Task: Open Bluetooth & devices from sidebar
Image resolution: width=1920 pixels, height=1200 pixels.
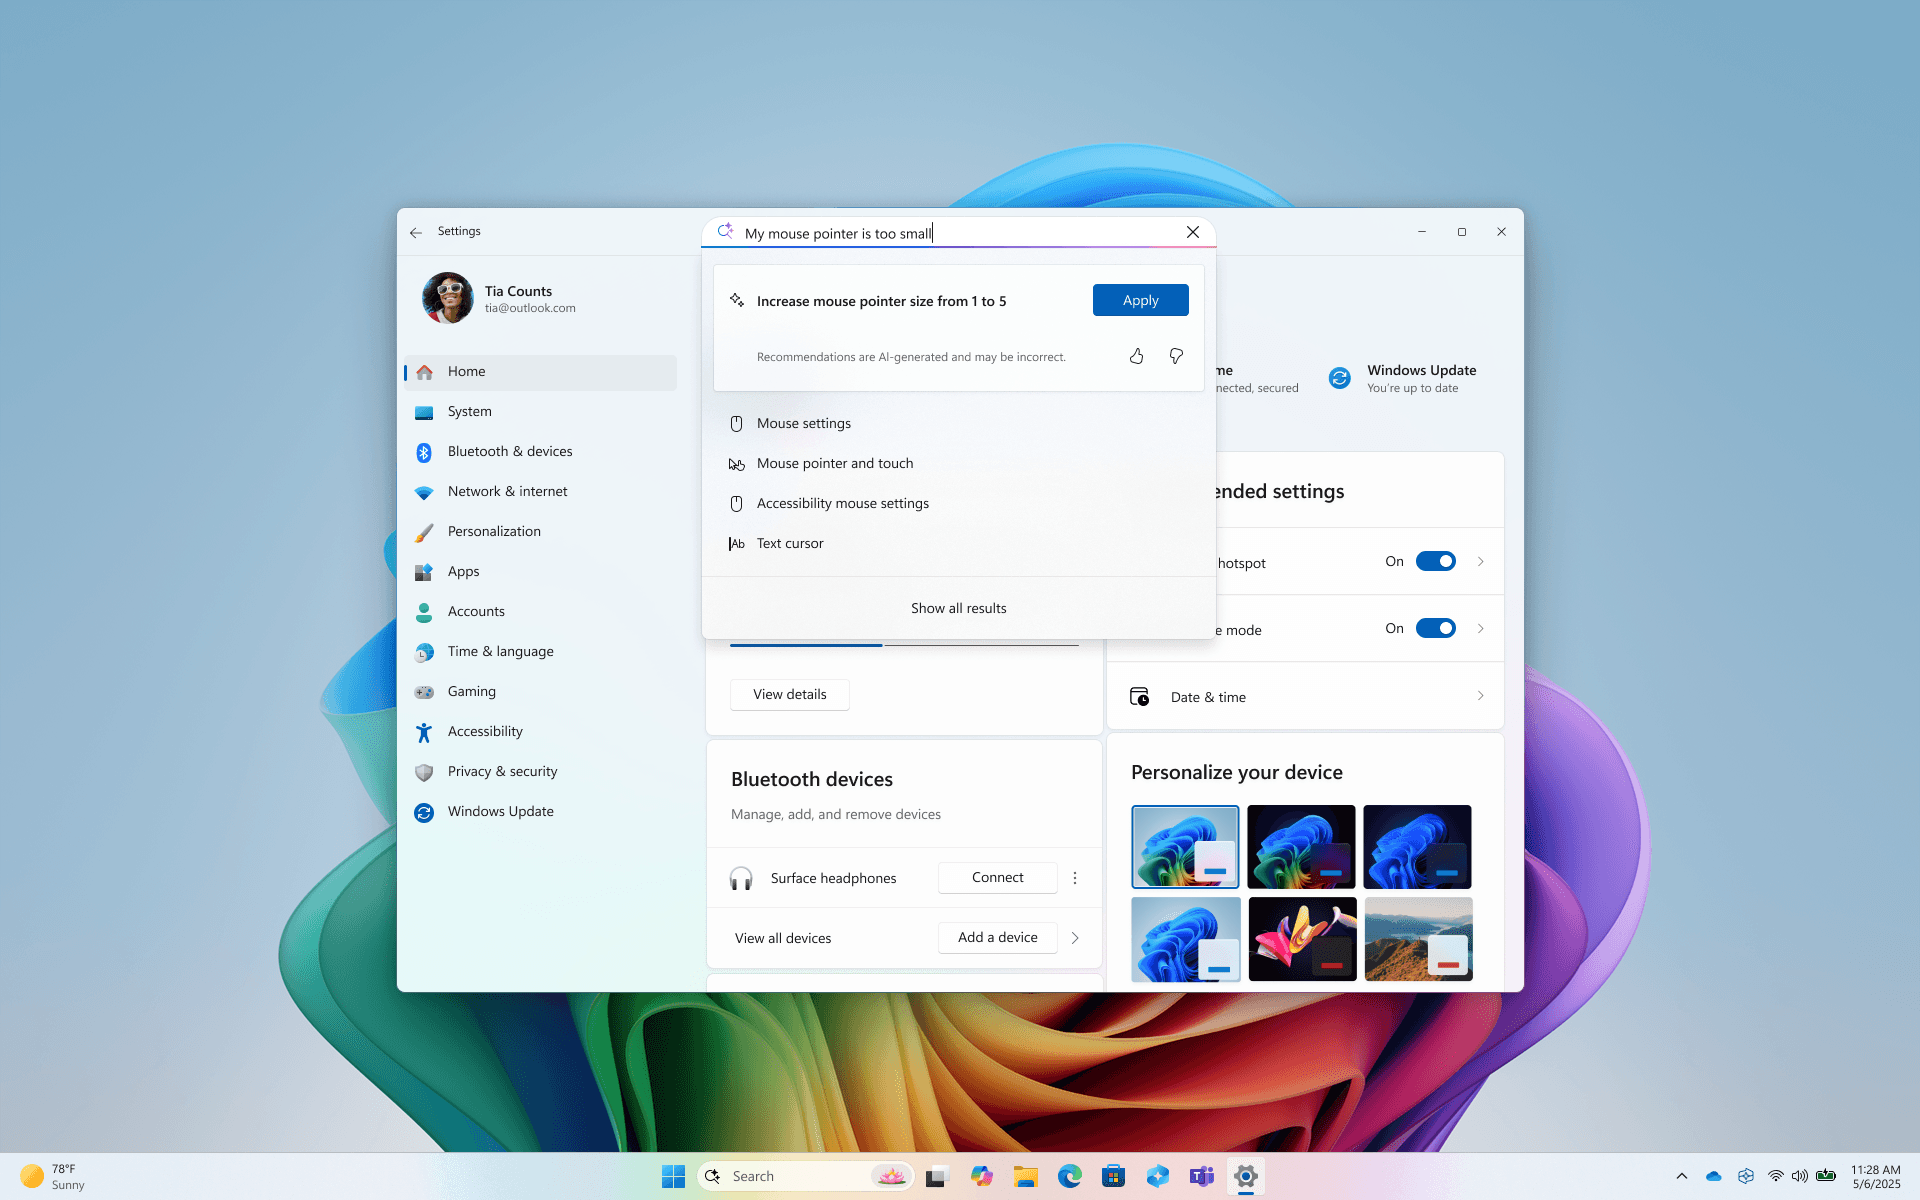Action: (x=510, y=451)
